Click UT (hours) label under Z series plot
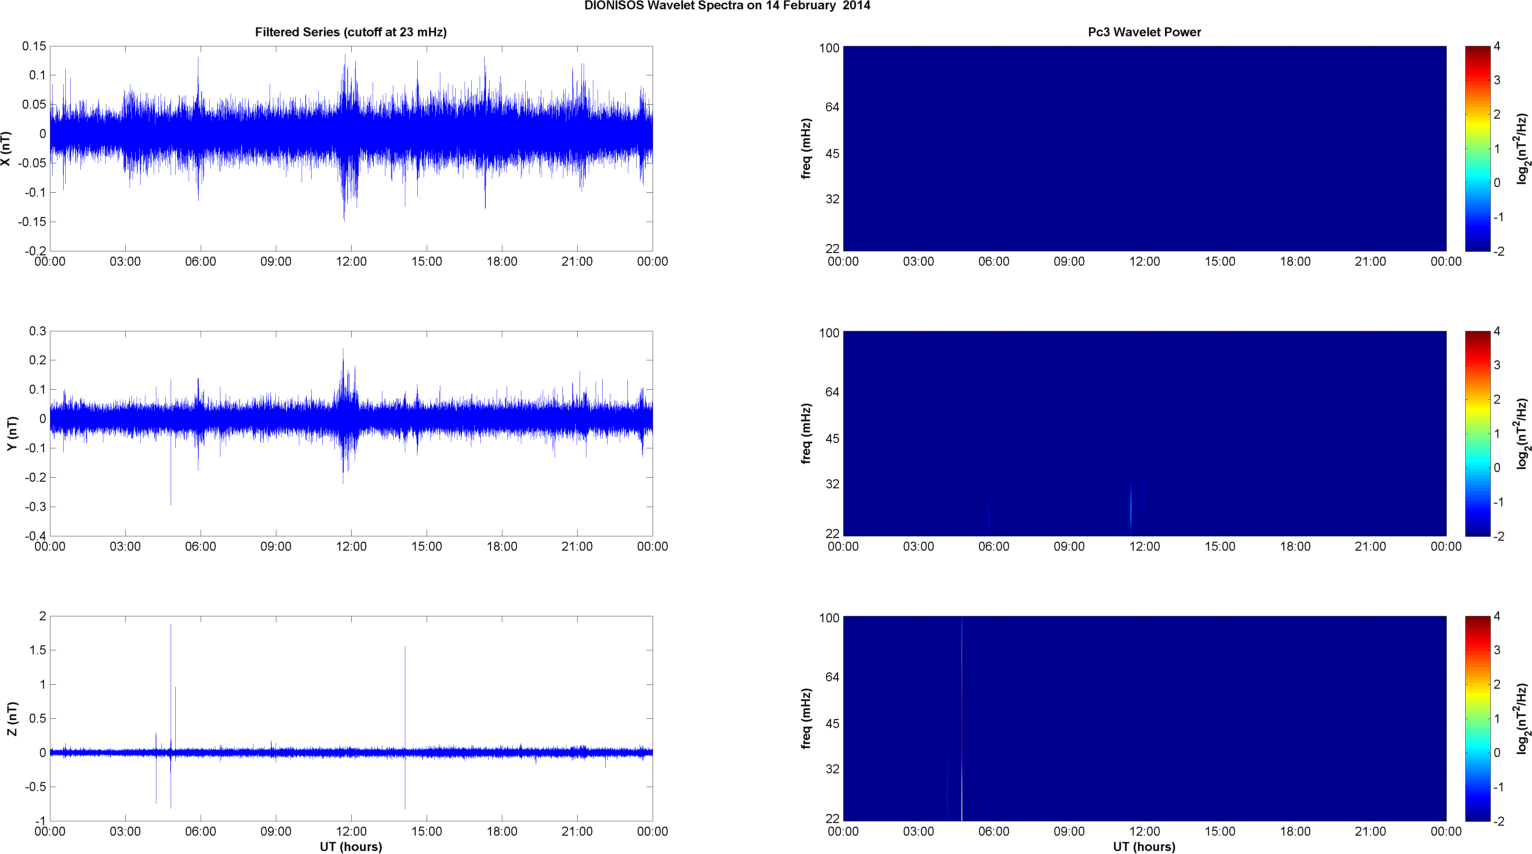Screen dimensions: 1532x854 351,847
